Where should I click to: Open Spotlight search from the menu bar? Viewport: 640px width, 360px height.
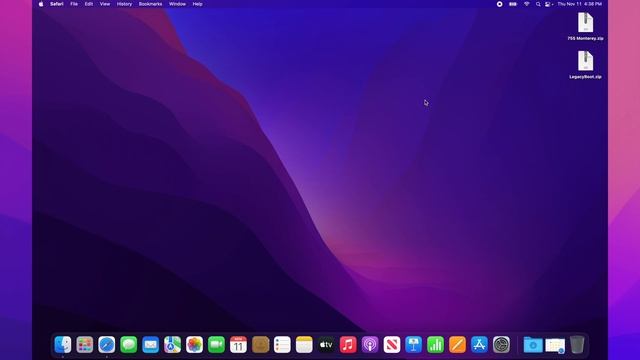[538, 4]
